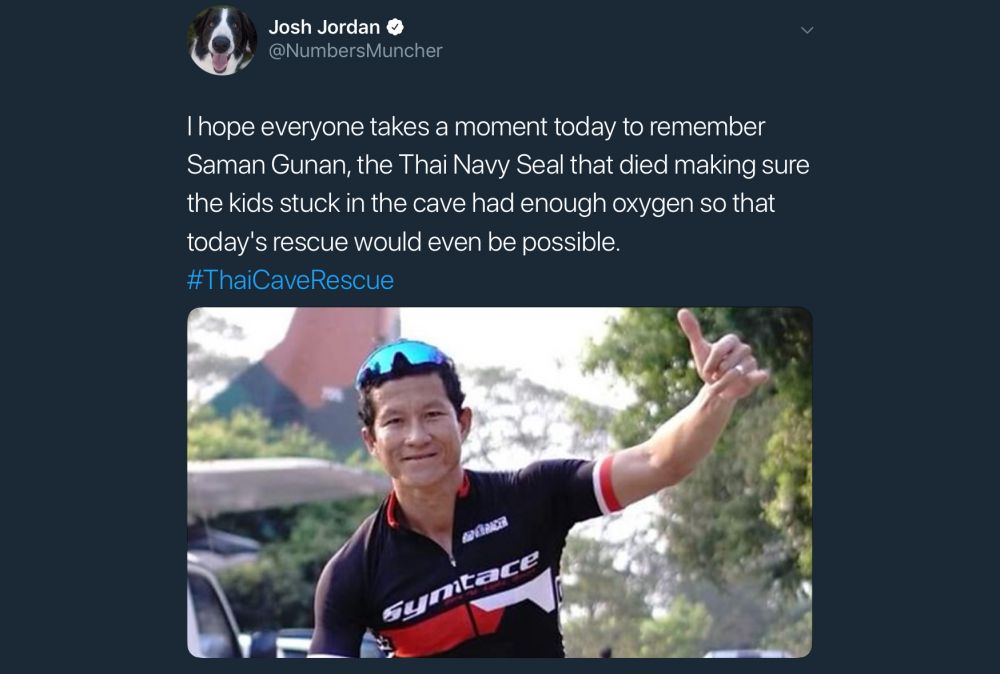Click the line "today's rescue would even be possible."
1000x674 pixels.
click(404, 242)
